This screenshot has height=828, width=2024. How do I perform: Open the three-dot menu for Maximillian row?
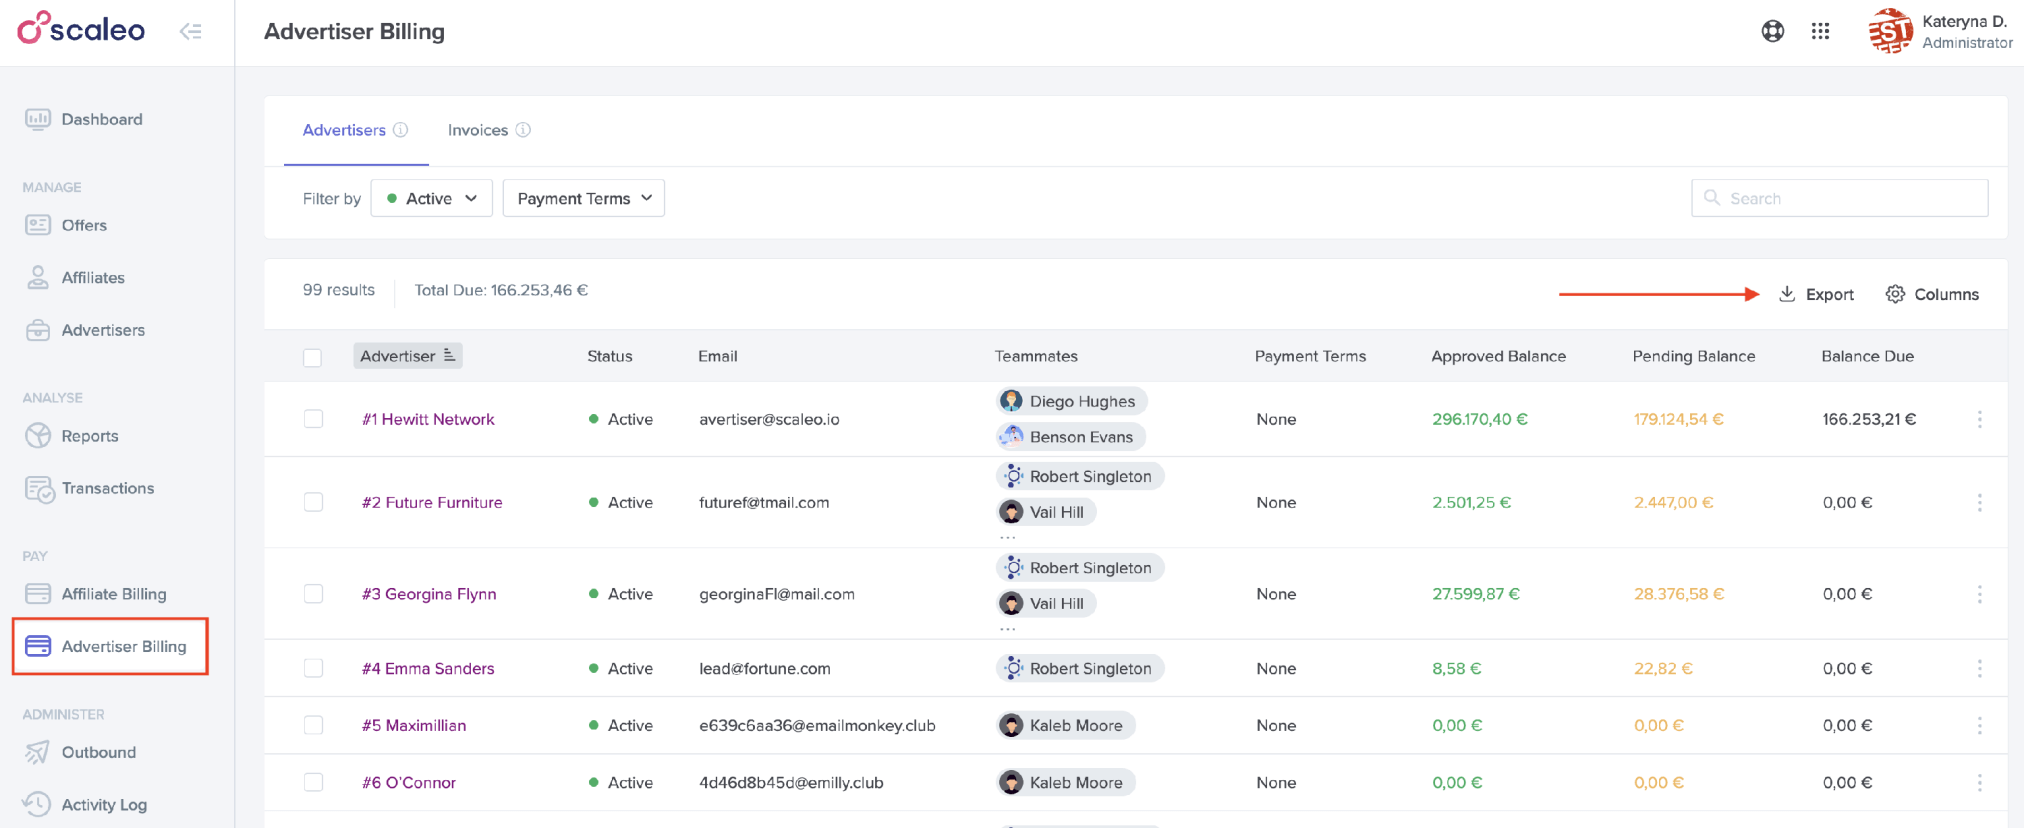[1979, 725]
